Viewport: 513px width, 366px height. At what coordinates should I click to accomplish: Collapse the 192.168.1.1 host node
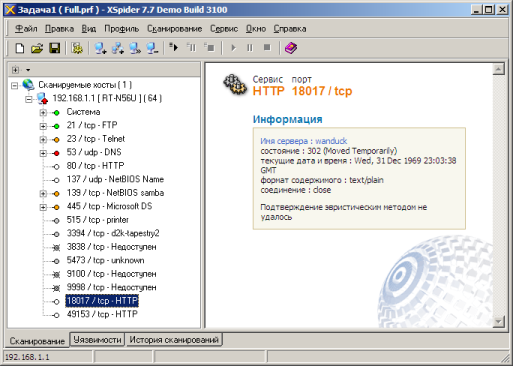tap(29, 99)
